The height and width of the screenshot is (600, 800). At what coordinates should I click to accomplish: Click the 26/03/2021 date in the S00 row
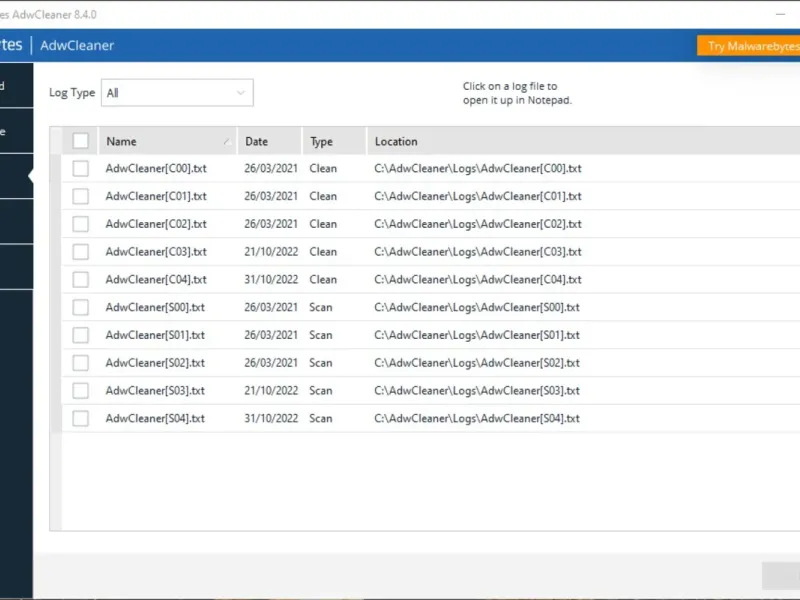click(x=271, y=307)
